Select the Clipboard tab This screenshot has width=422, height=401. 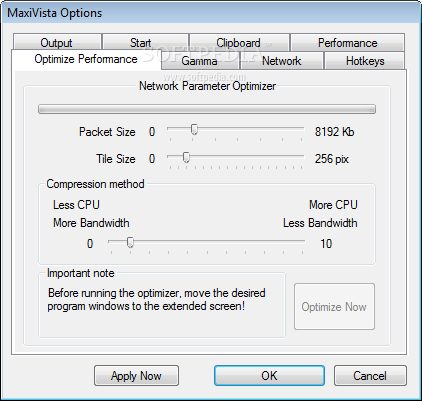coord(239,42)
